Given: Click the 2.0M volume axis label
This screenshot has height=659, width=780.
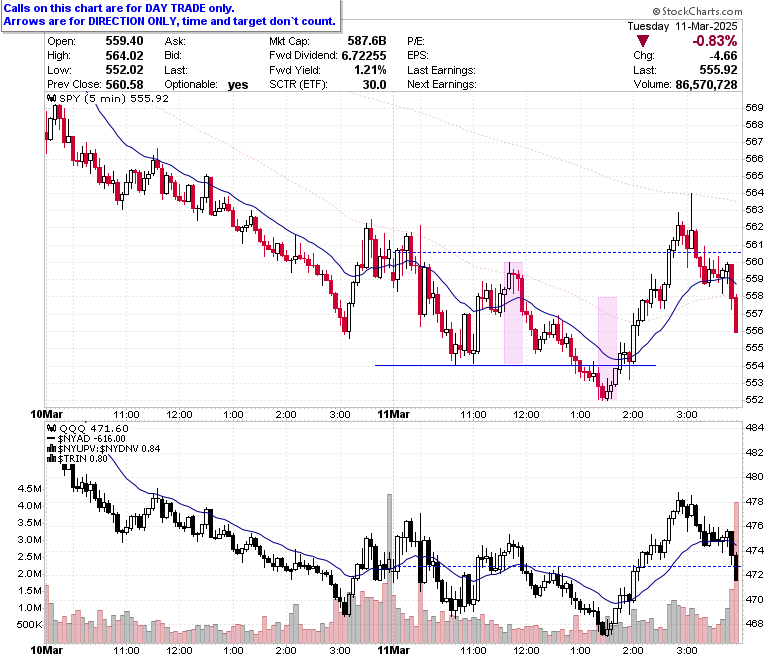Looking at the screenshot, I should tap(30, 573).
